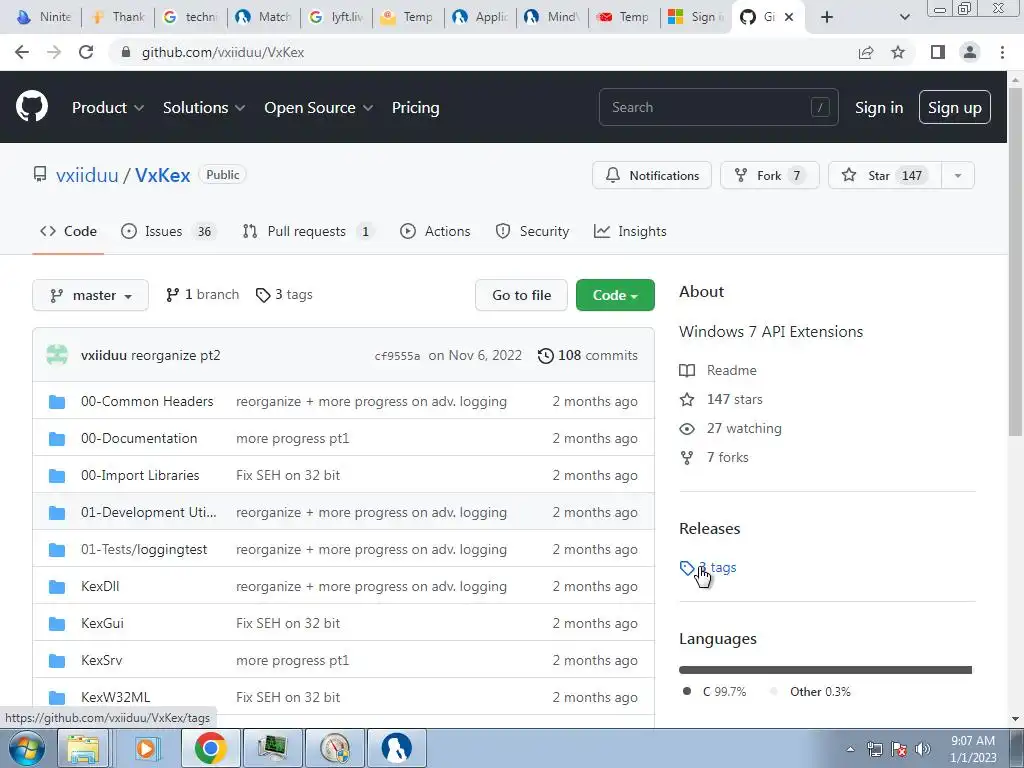Click the address bar URL
The height and width of the screenshot is (768, 1024).
(223, 52)
